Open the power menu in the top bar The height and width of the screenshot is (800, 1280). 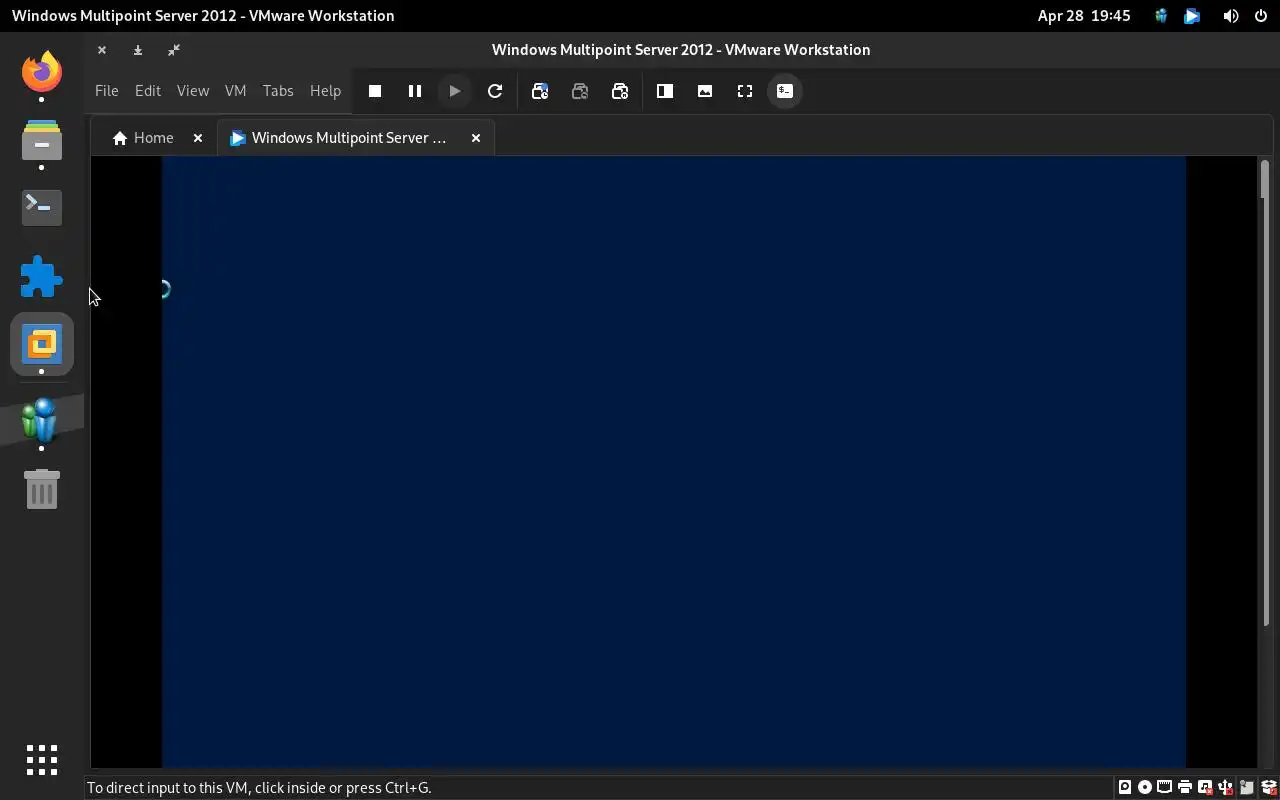1261,16
